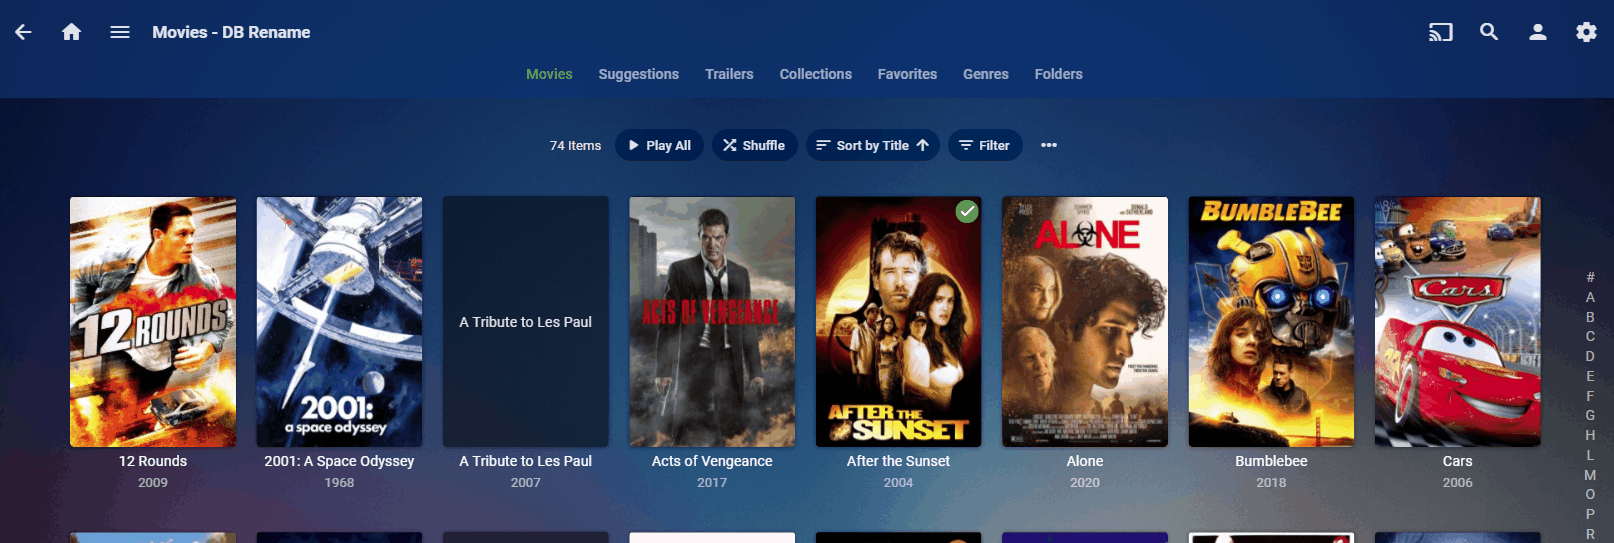Viewport: 1614px width, 543px height.
Task: Open the 2001: A Space Odyssey poster
Action: [339, 322]
